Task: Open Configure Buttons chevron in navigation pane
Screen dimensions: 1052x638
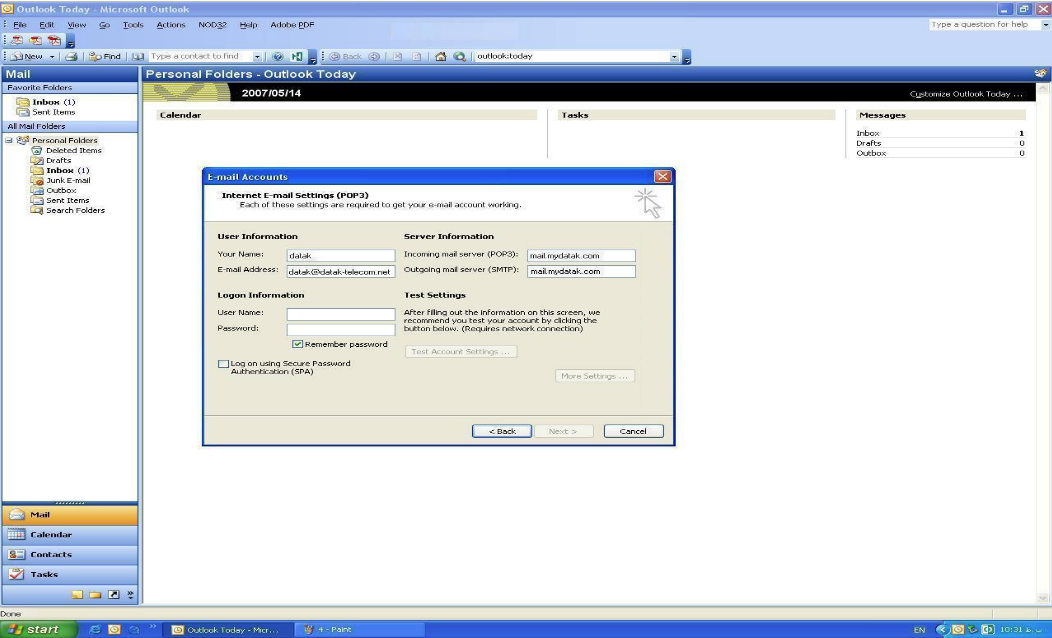Action: pos(130,594)
